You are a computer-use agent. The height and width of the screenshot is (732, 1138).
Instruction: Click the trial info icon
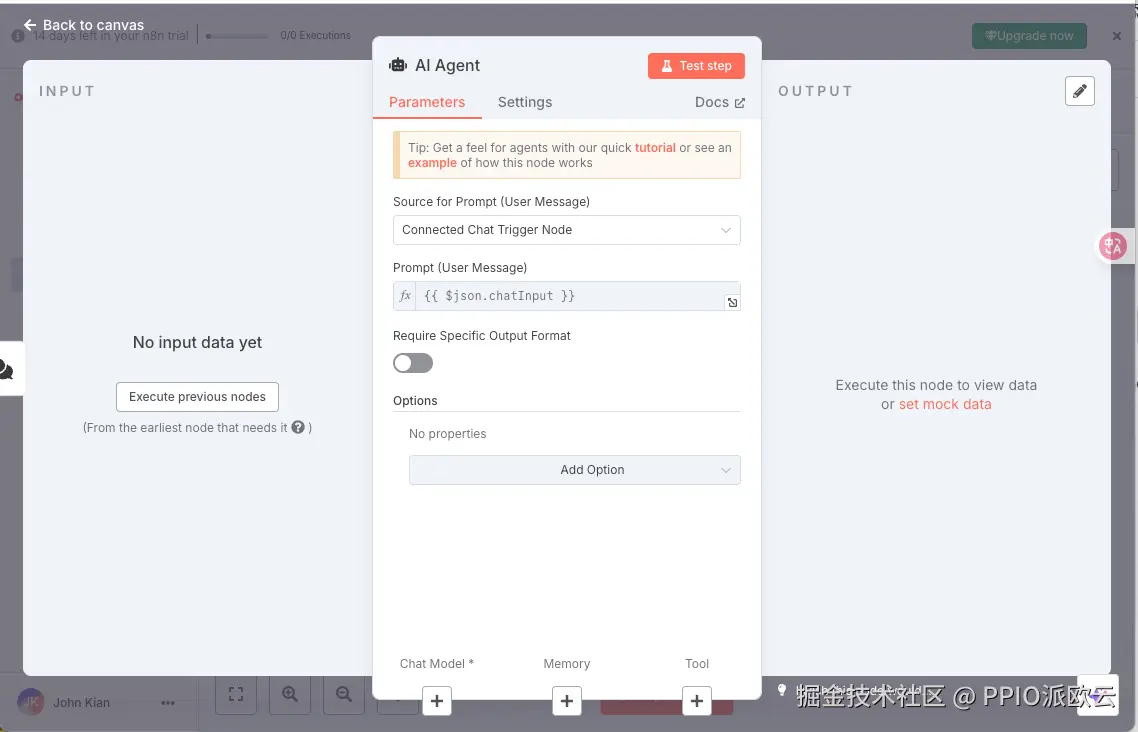click(17, 36)
